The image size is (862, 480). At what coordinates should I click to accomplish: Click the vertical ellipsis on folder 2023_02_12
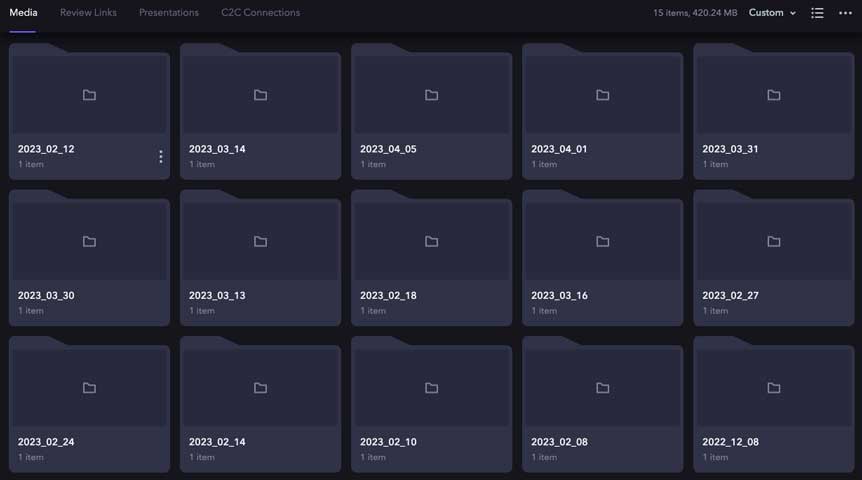(x=161, y=157)
